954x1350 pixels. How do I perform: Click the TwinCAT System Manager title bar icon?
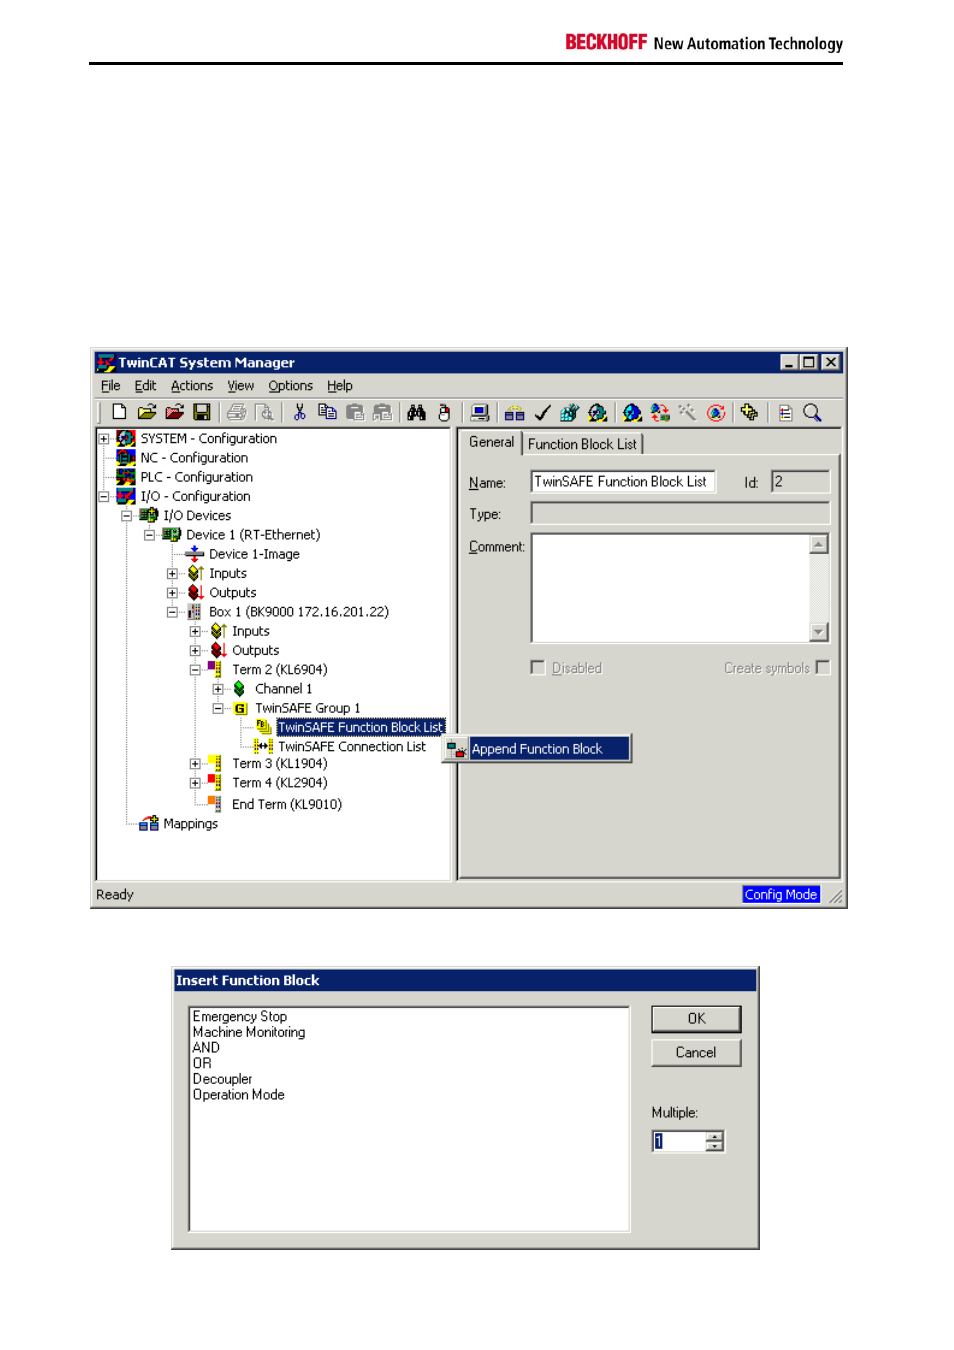pyautogui.click(x=106, y=362)
